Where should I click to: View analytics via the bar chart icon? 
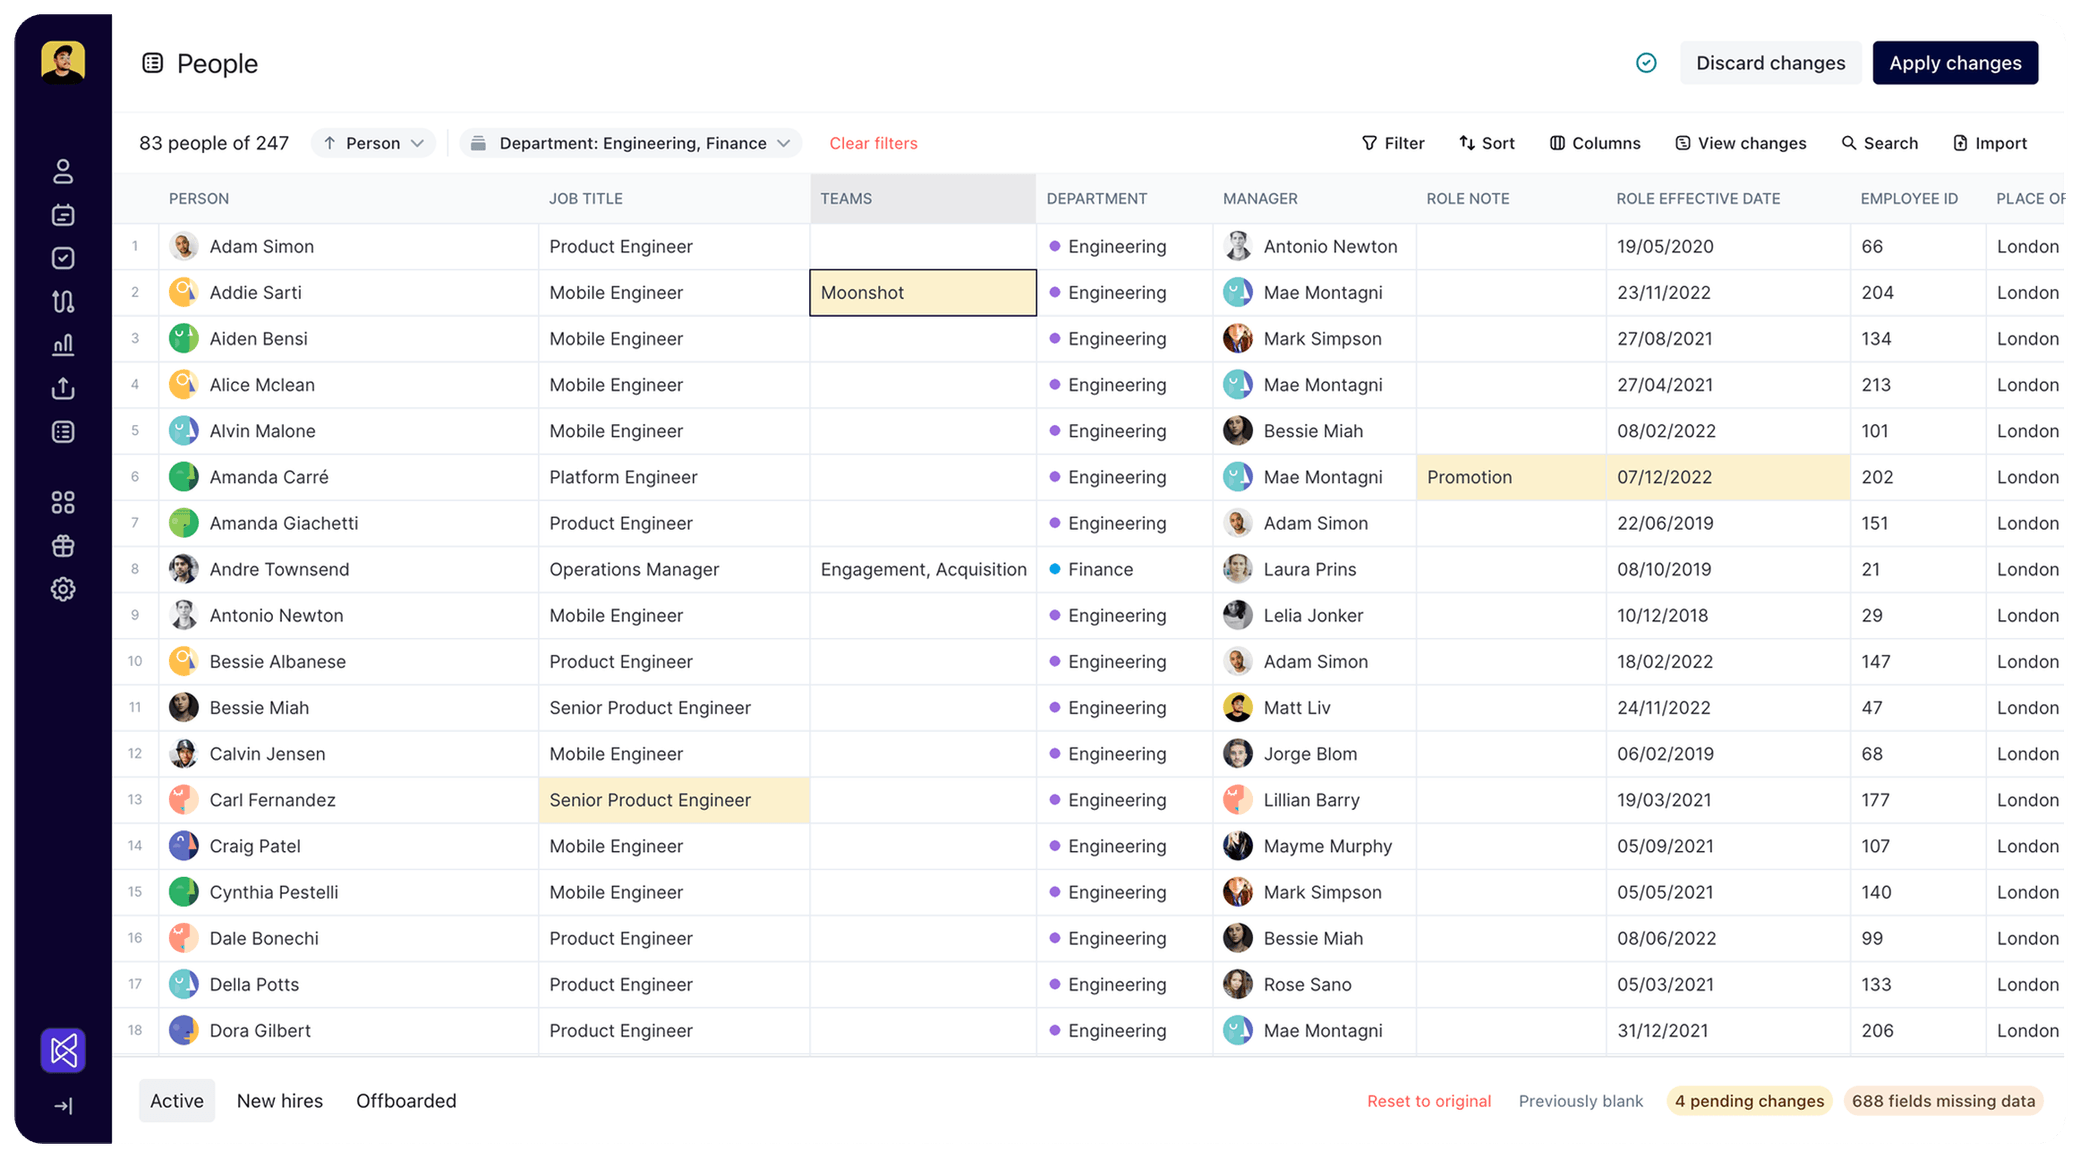[63, 343]
